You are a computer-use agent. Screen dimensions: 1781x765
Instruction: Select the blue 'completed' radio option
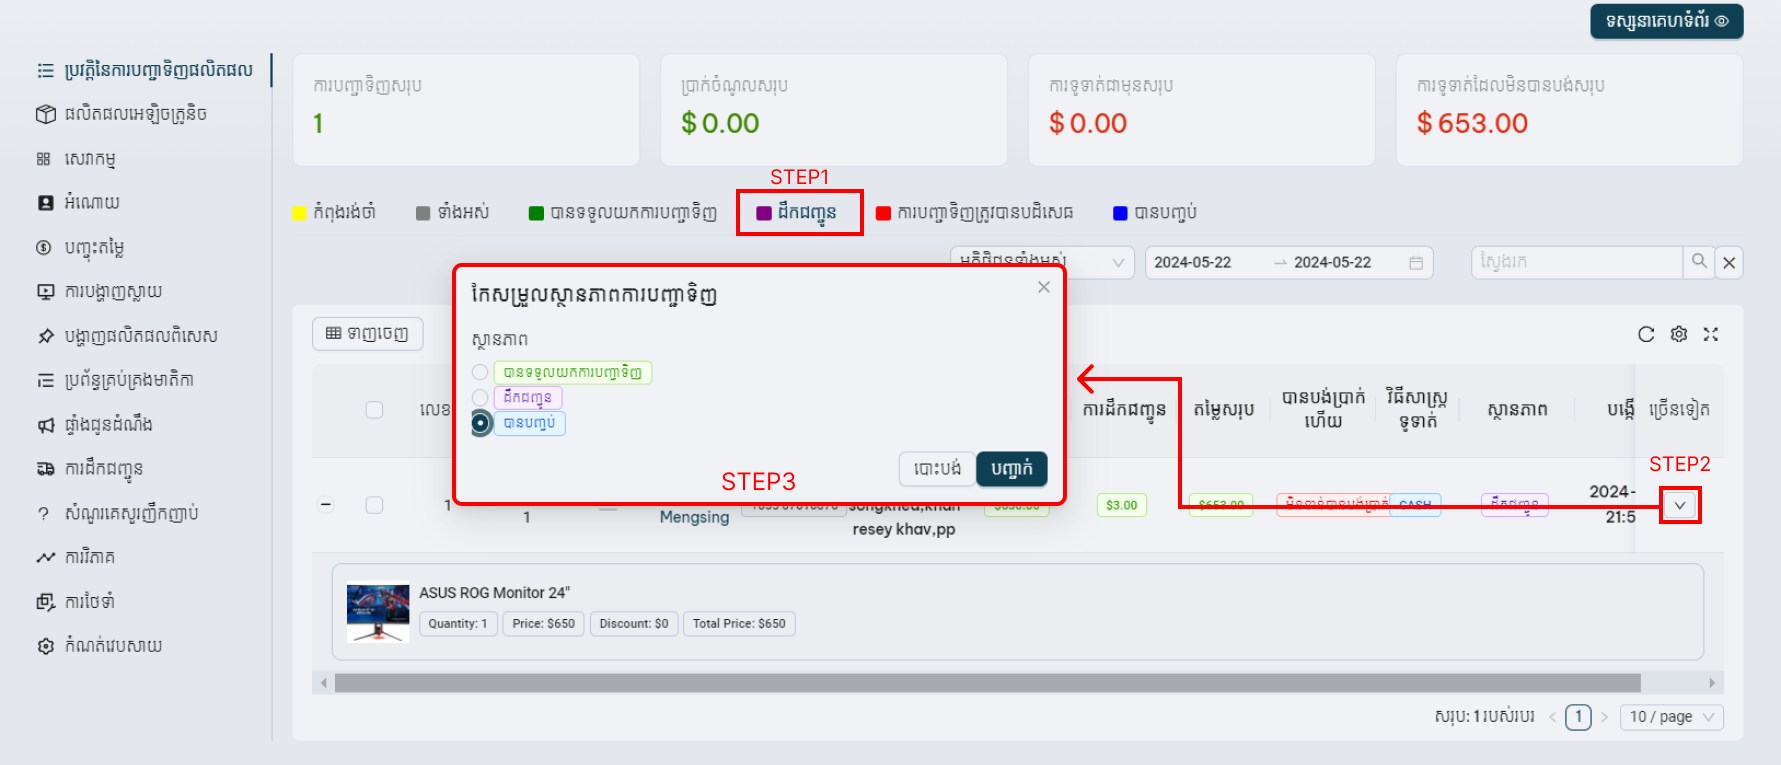[481, 423]
